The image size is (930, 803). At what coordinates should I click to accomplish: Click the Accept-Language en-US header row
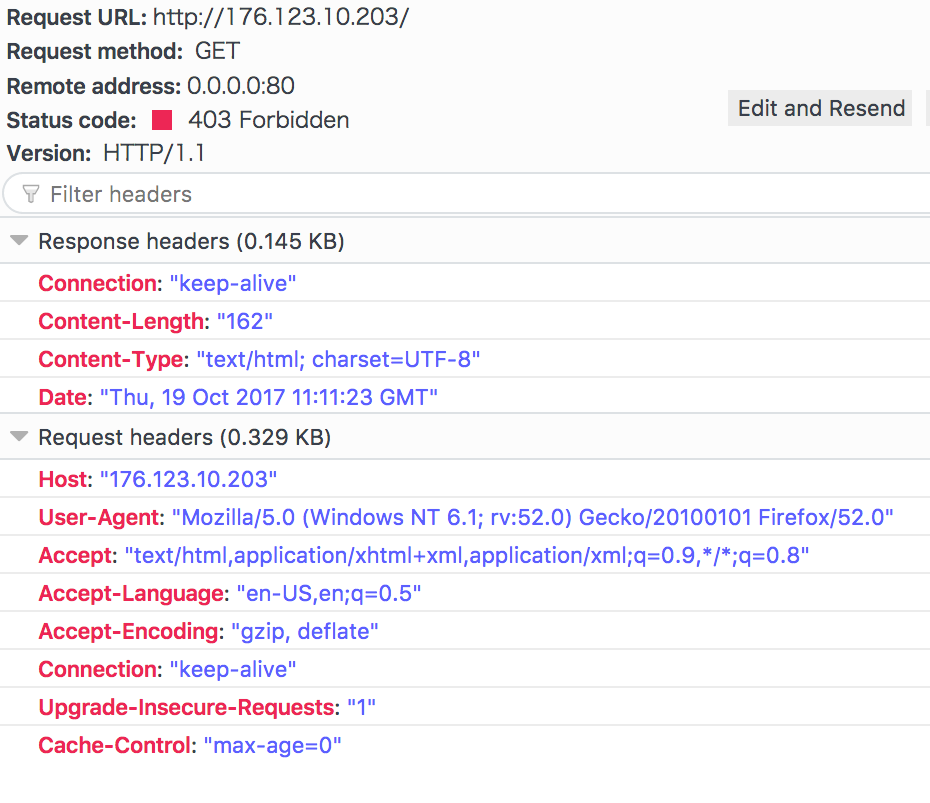click(x=465, y=592)
